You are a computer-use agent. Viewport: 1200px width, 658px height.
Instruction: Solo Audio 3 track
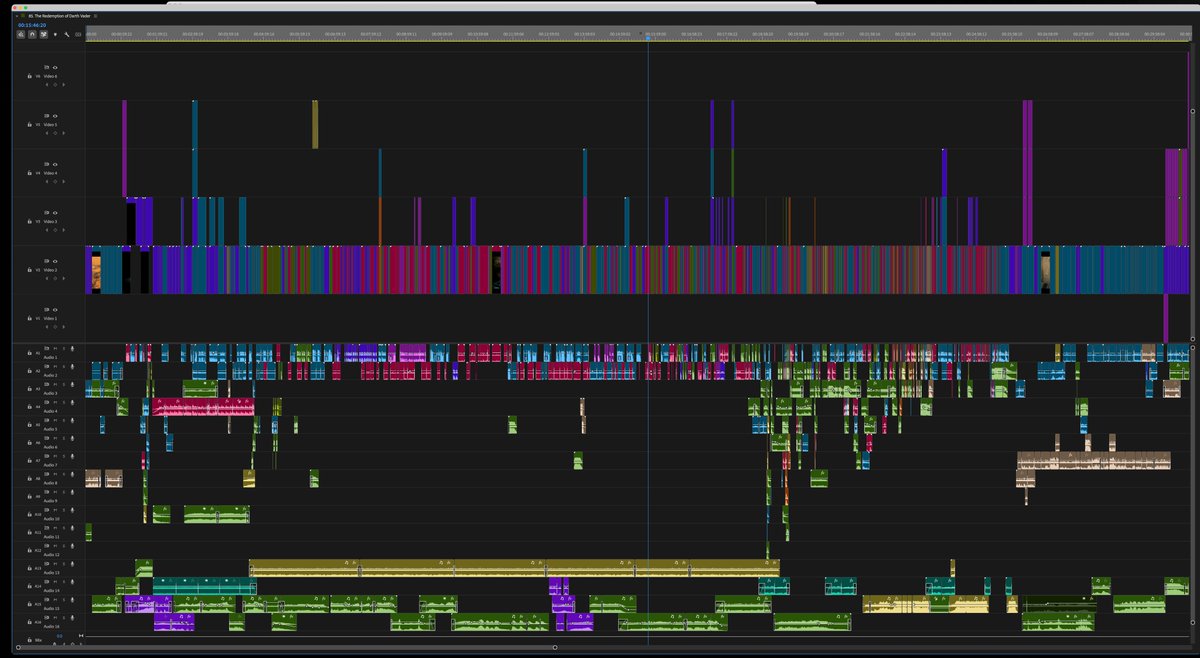coord(64,384)
